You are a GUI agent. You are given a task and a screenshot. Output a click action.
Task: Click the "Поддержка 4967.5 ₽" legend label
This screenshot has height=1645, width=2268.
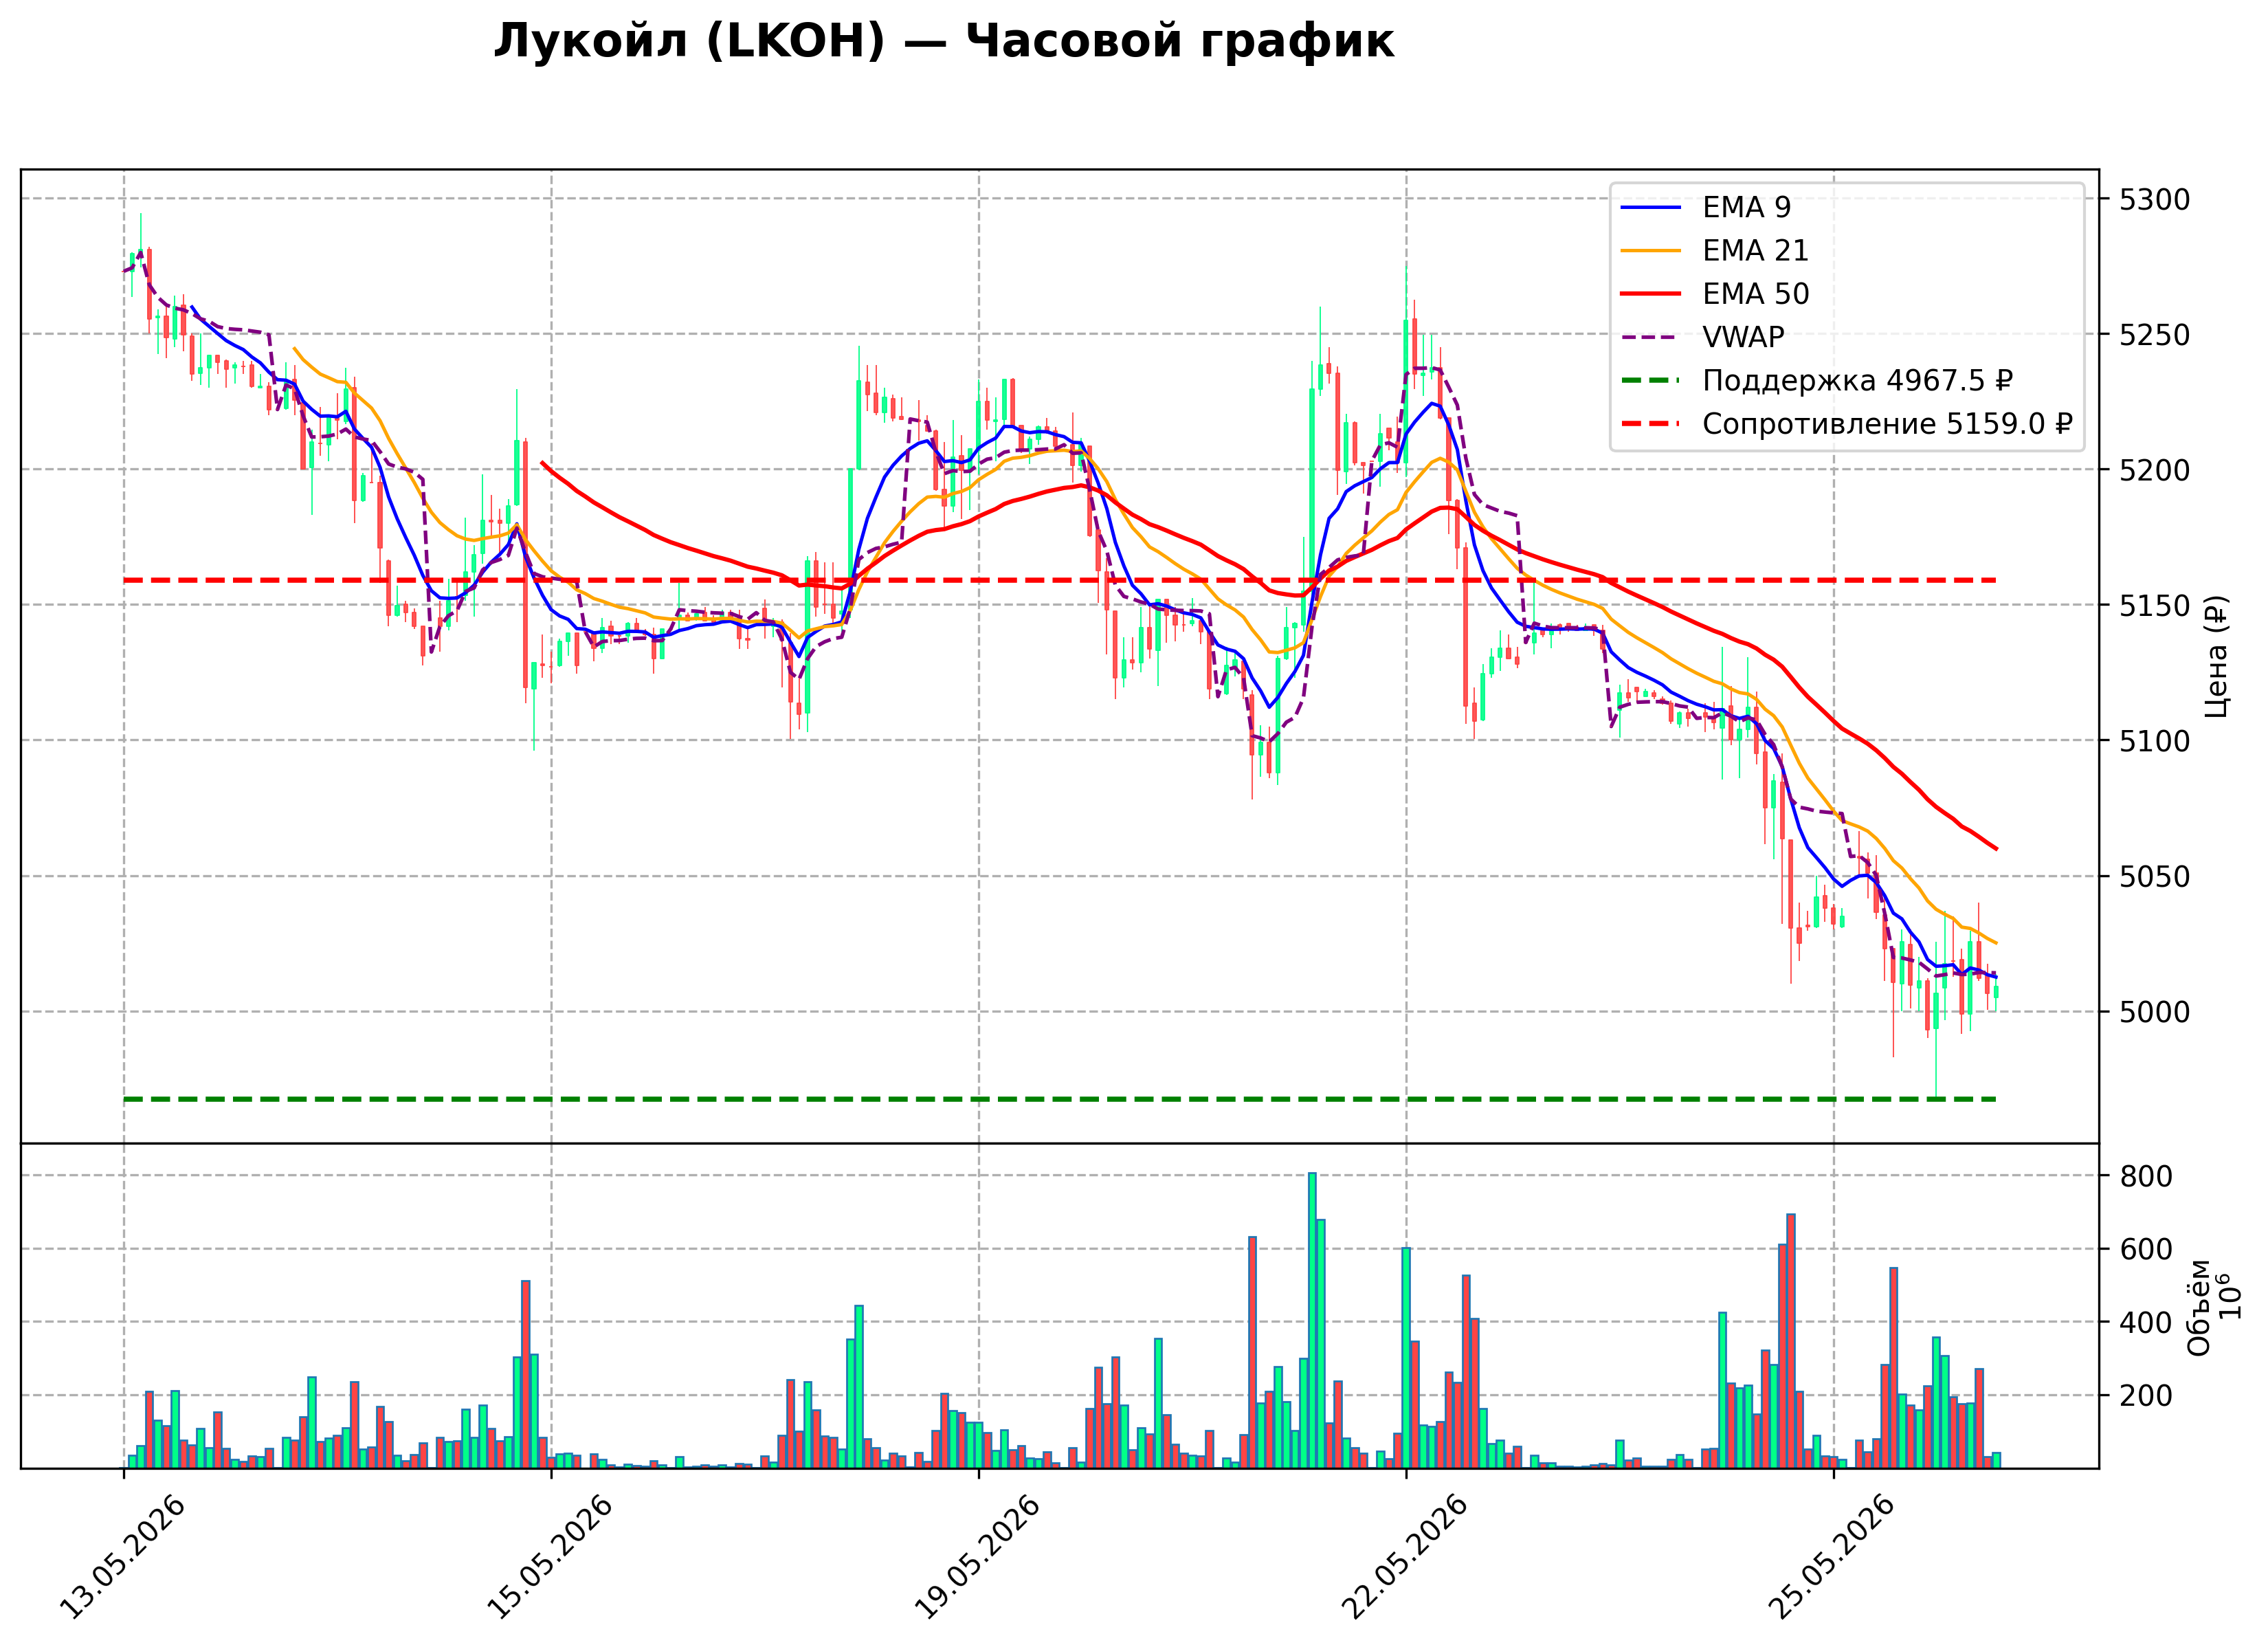pyautogui.click(x=1857, y=380)
